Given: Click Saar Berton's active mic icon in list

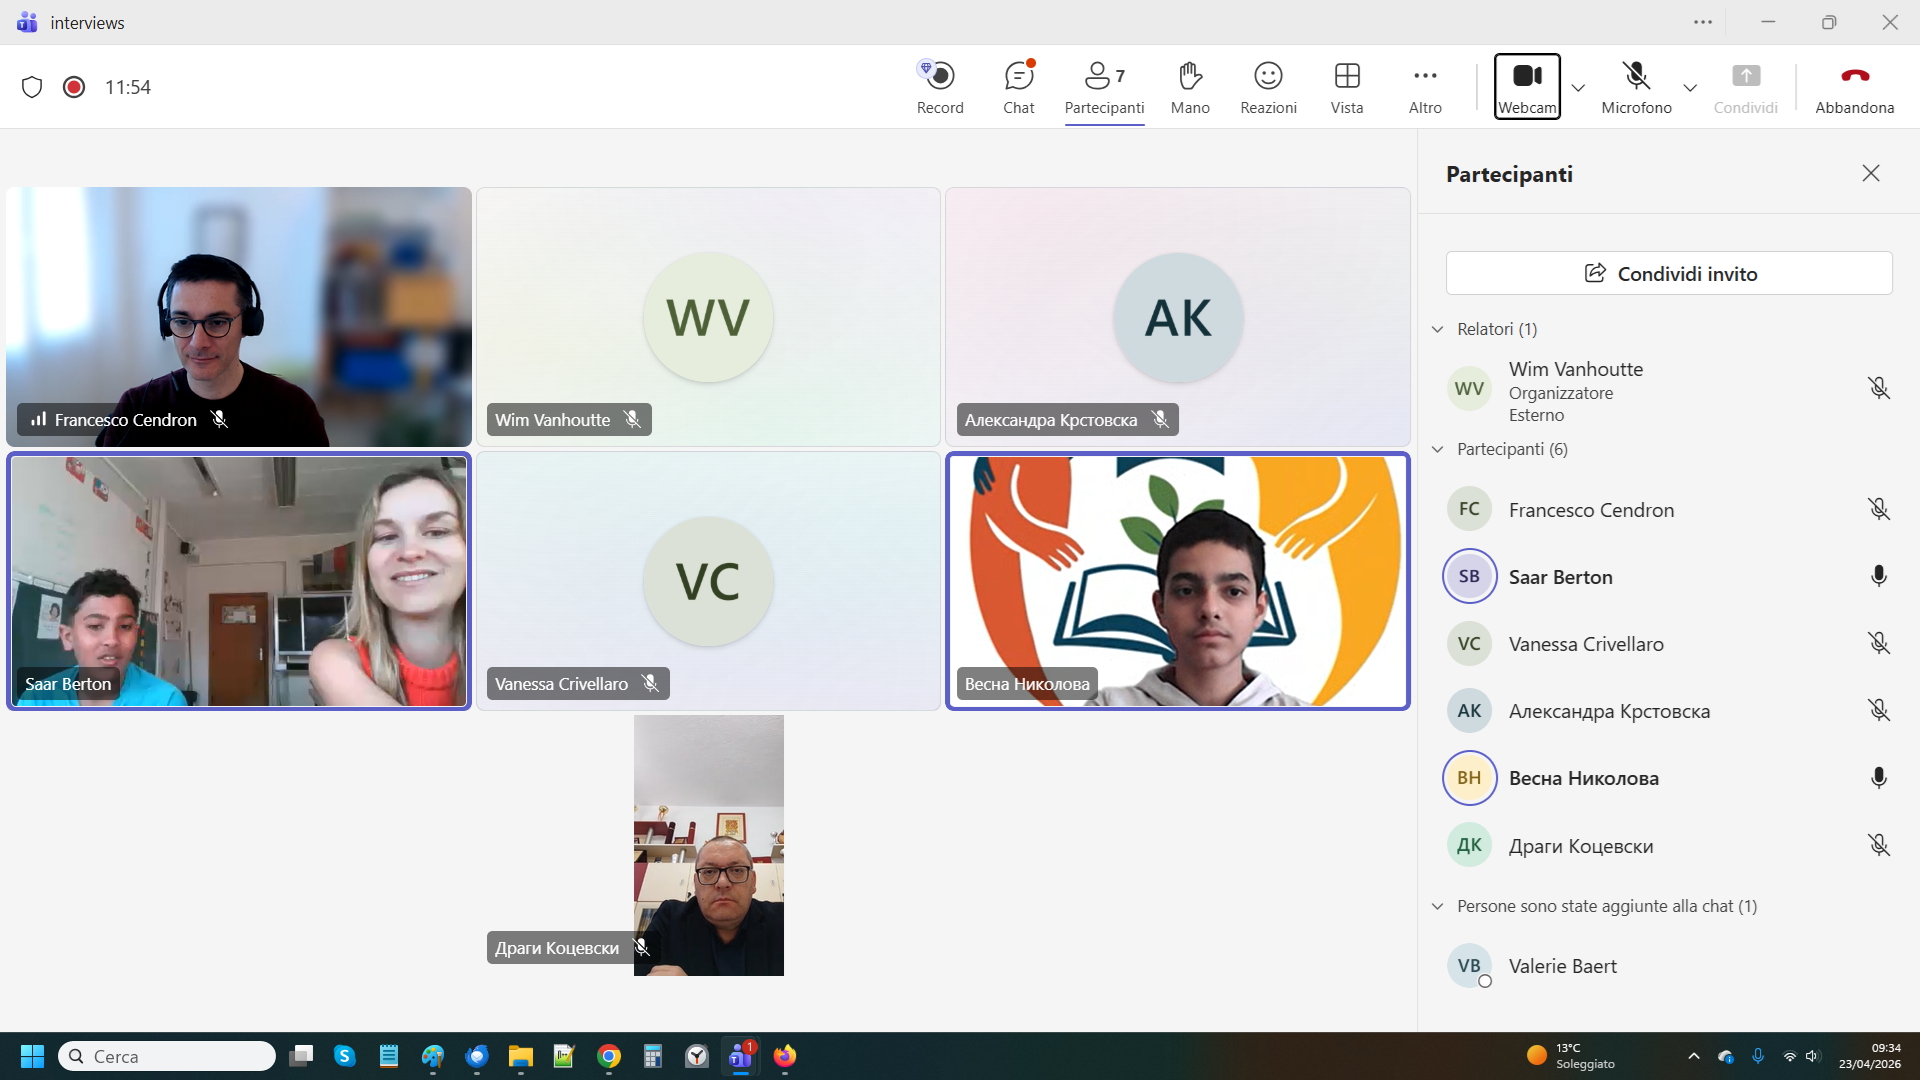Looking at the screenshot, I should click(x=1879, y=576).
